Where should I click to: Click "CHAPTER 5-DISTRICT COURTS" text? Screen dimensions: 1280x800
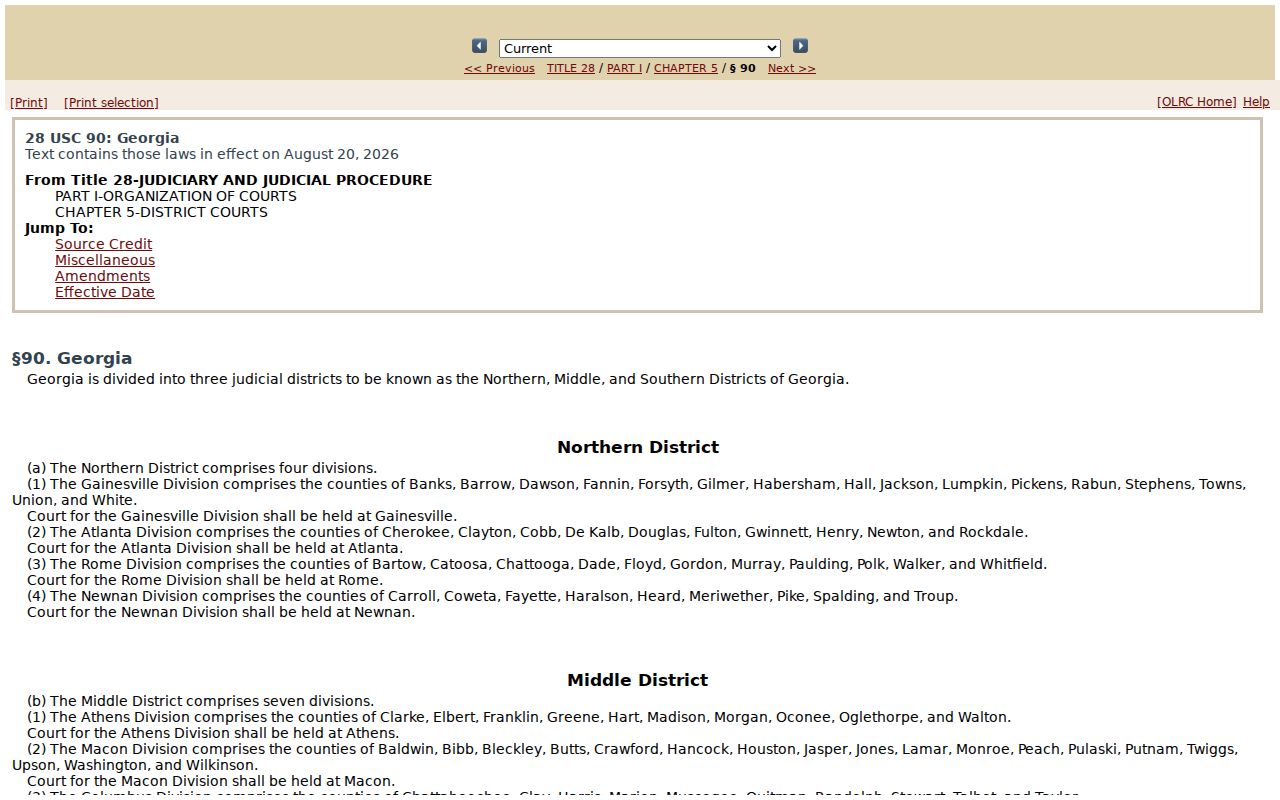click(x=161, y=212)
